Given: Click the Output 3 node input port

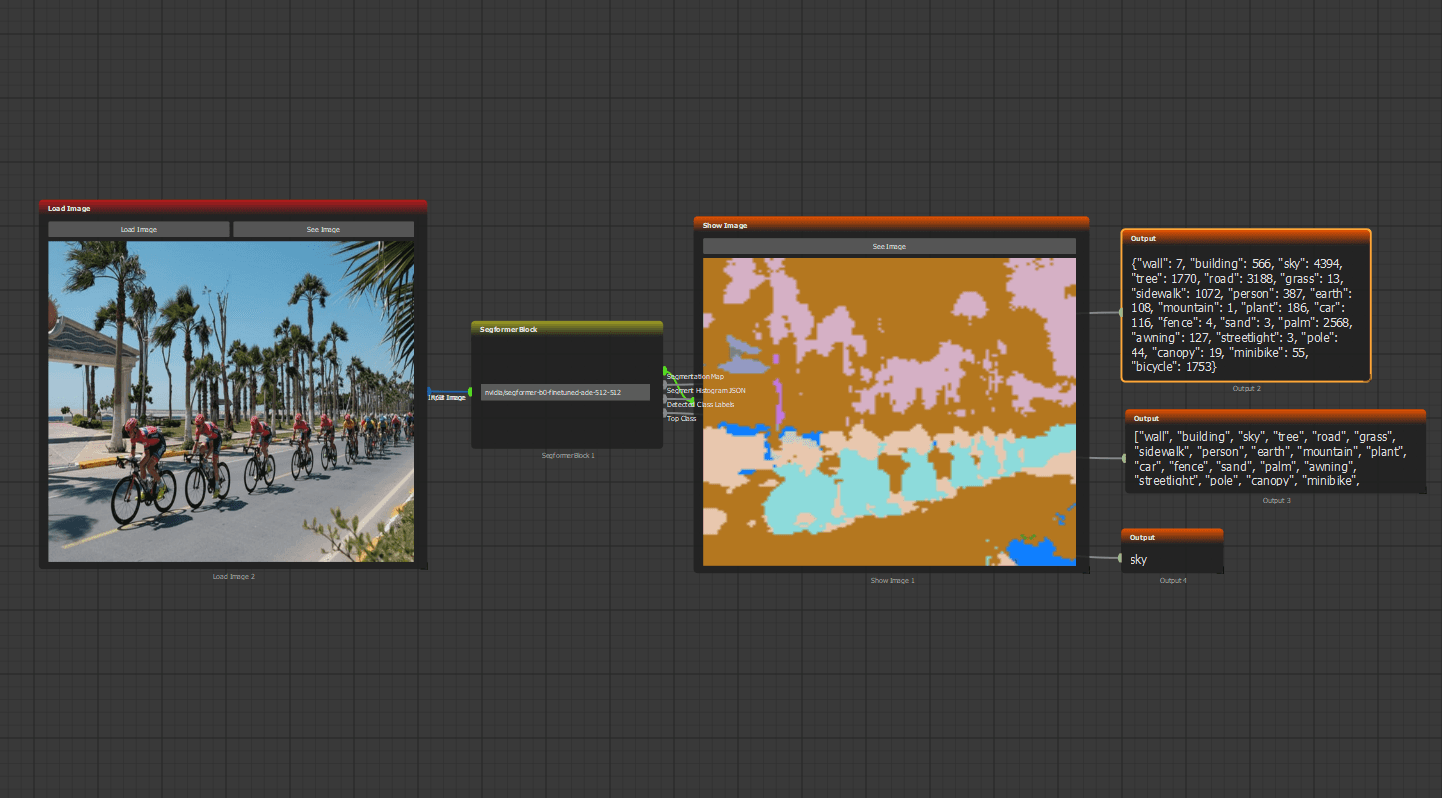Looking at the screenshot, I should [x=1124, y=458].
